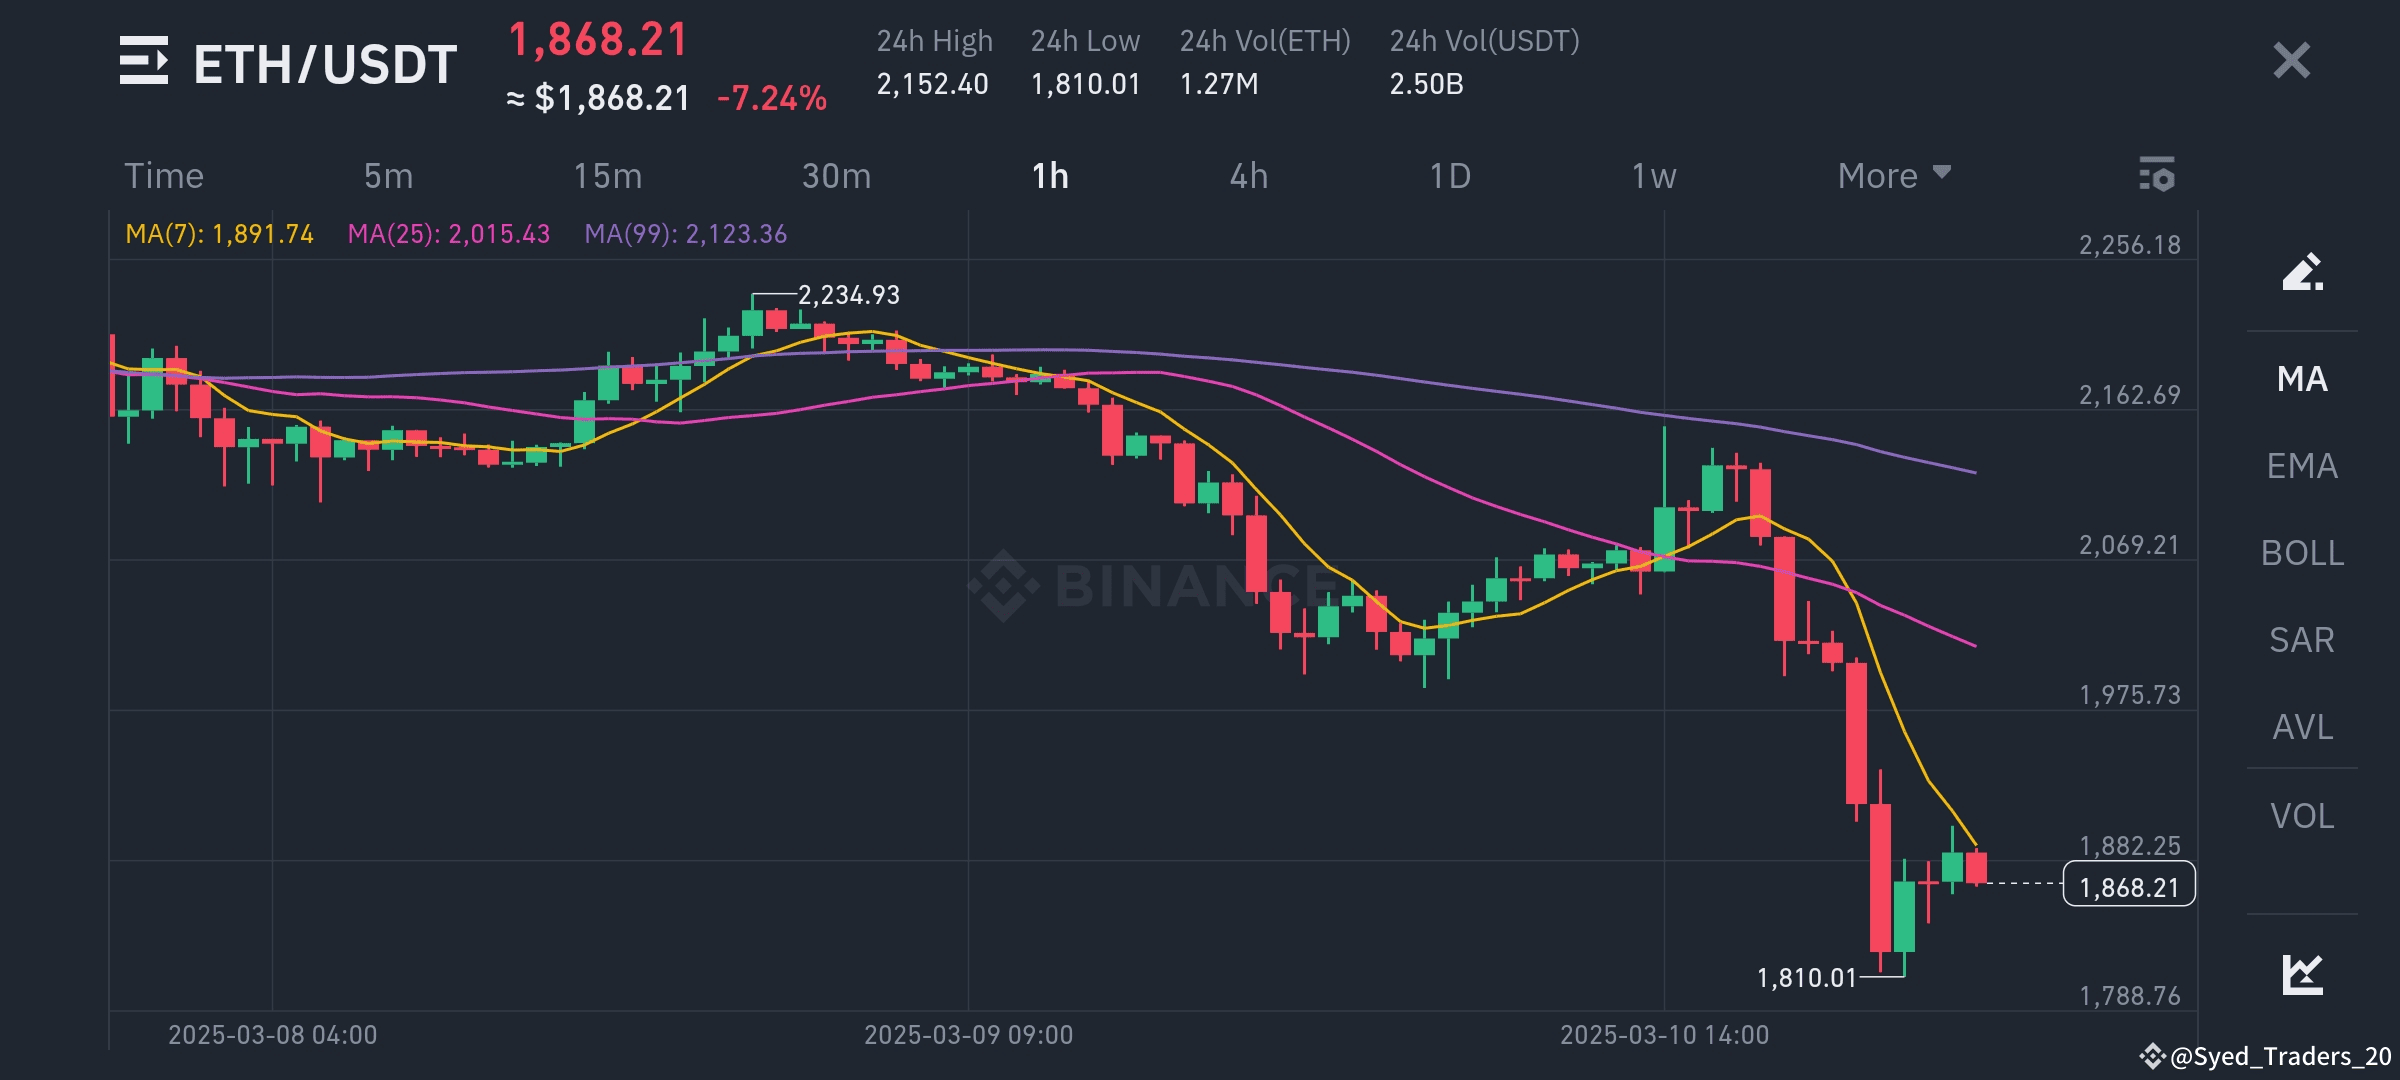The height and width of the screenshot is (1080, 2400).
Task: Click the 2,069.21 price axis label
Action: [x=2129, y=545]
